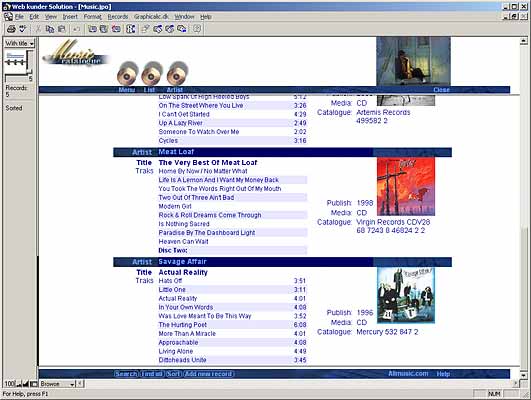Image resolution: width=531 pixels, height=400 pixels.
Task: Click catalogue value Mercury 532 847 2
Action: (x=387, y=332)
